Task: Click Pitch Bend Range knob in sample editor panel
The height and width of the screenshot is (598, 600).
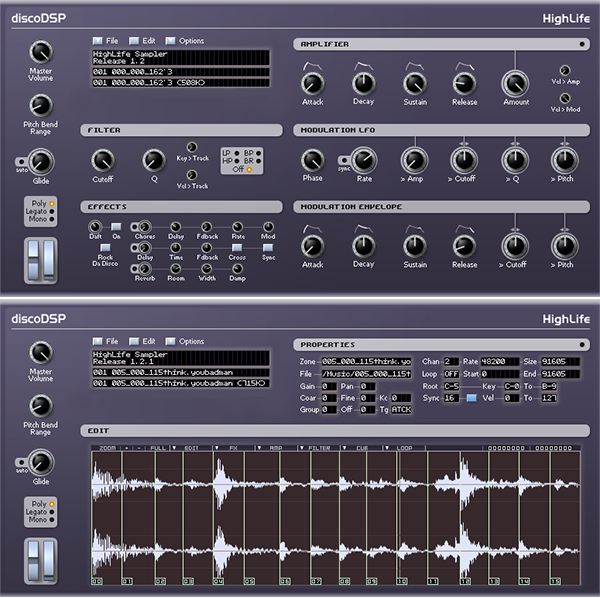Action: [x=41, y=406]
